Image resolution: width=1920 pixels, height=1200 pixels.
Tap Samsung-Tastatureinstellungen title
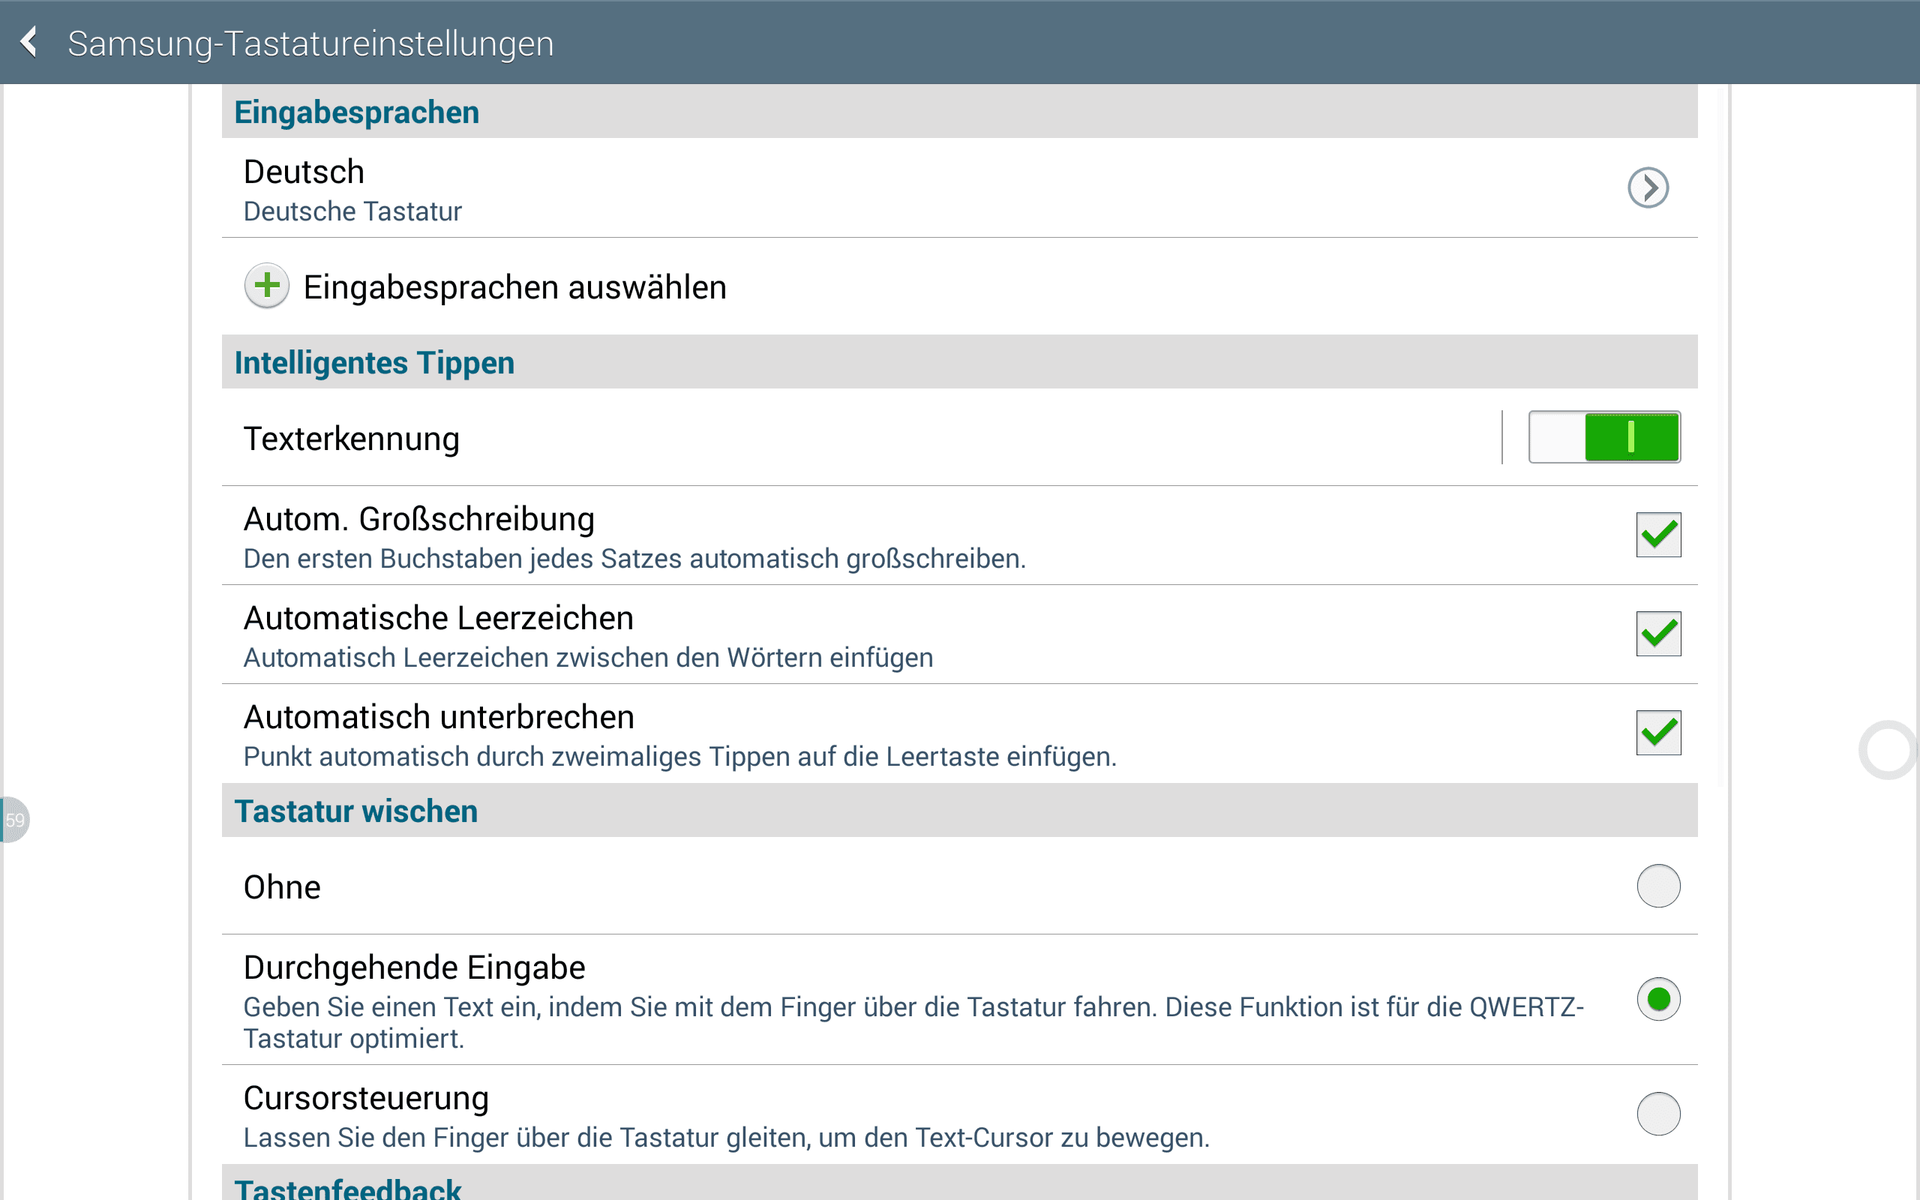click(x=310, y=43)
